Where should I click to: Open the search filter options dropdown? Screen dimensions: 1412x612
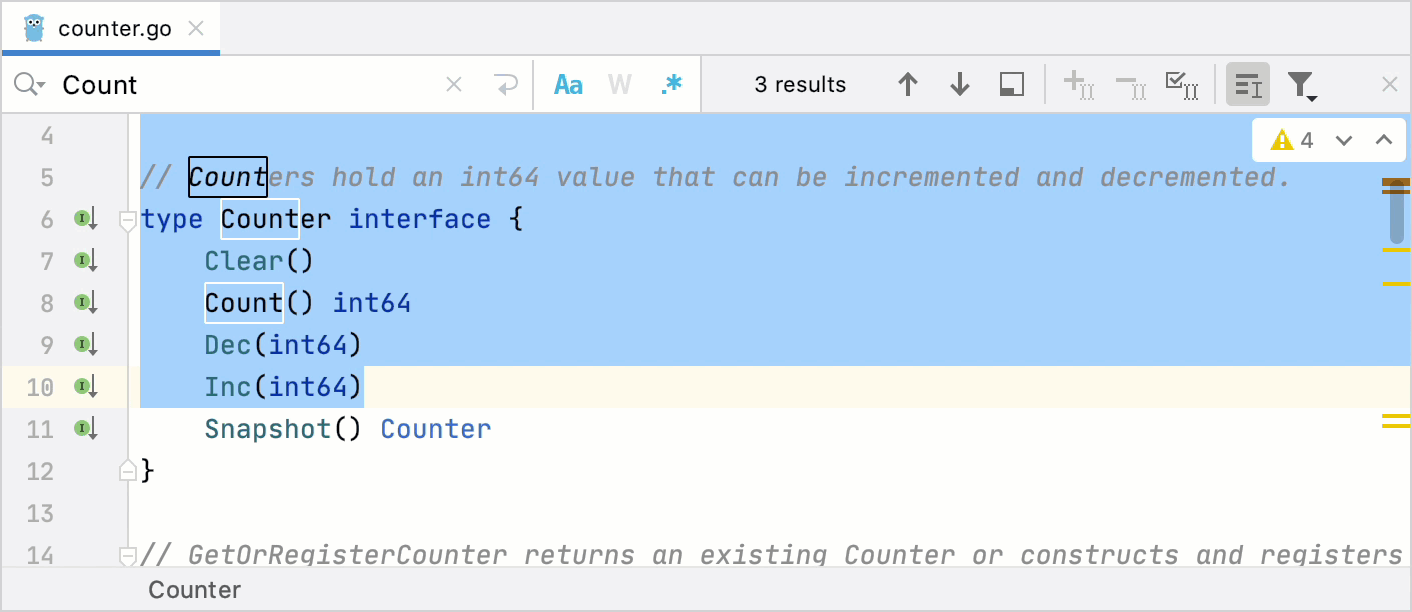pyautogui.click(x=1302, y=84)
